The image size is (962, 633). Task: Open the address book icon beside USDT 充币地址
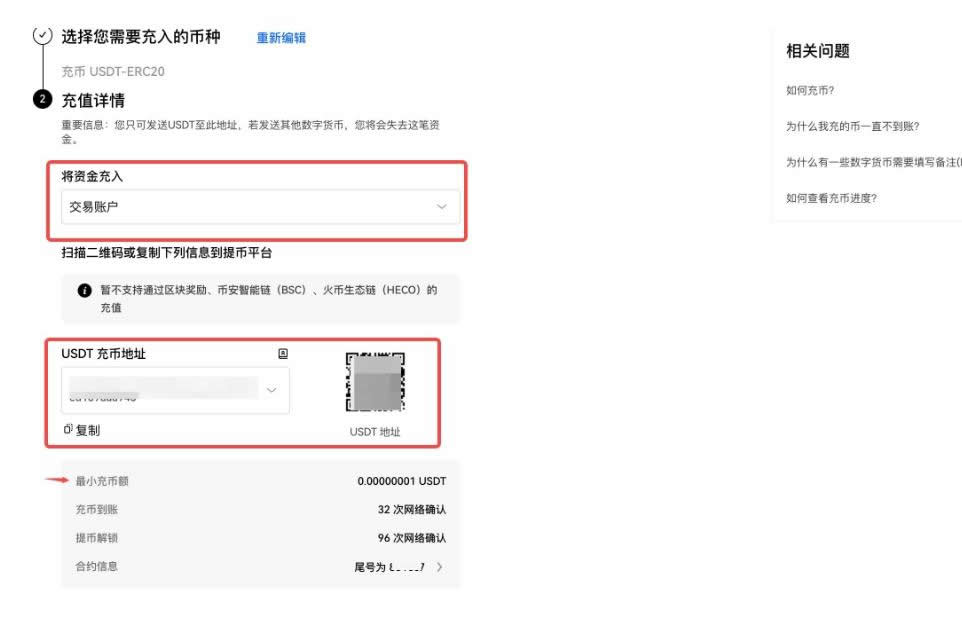283,354
